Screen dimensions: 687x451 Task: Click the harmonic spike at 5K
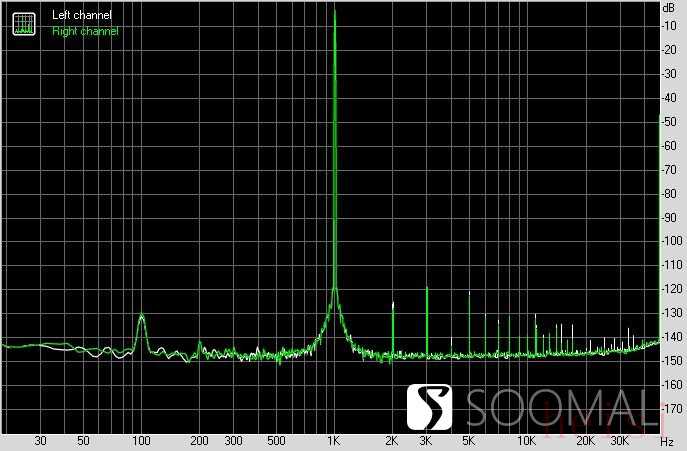pyautogui.click(x=469, y=294)
